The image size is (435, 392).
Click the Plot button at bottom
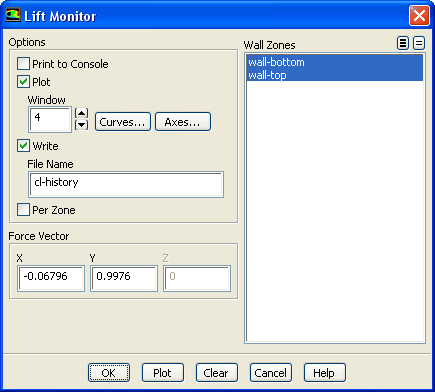163,373
